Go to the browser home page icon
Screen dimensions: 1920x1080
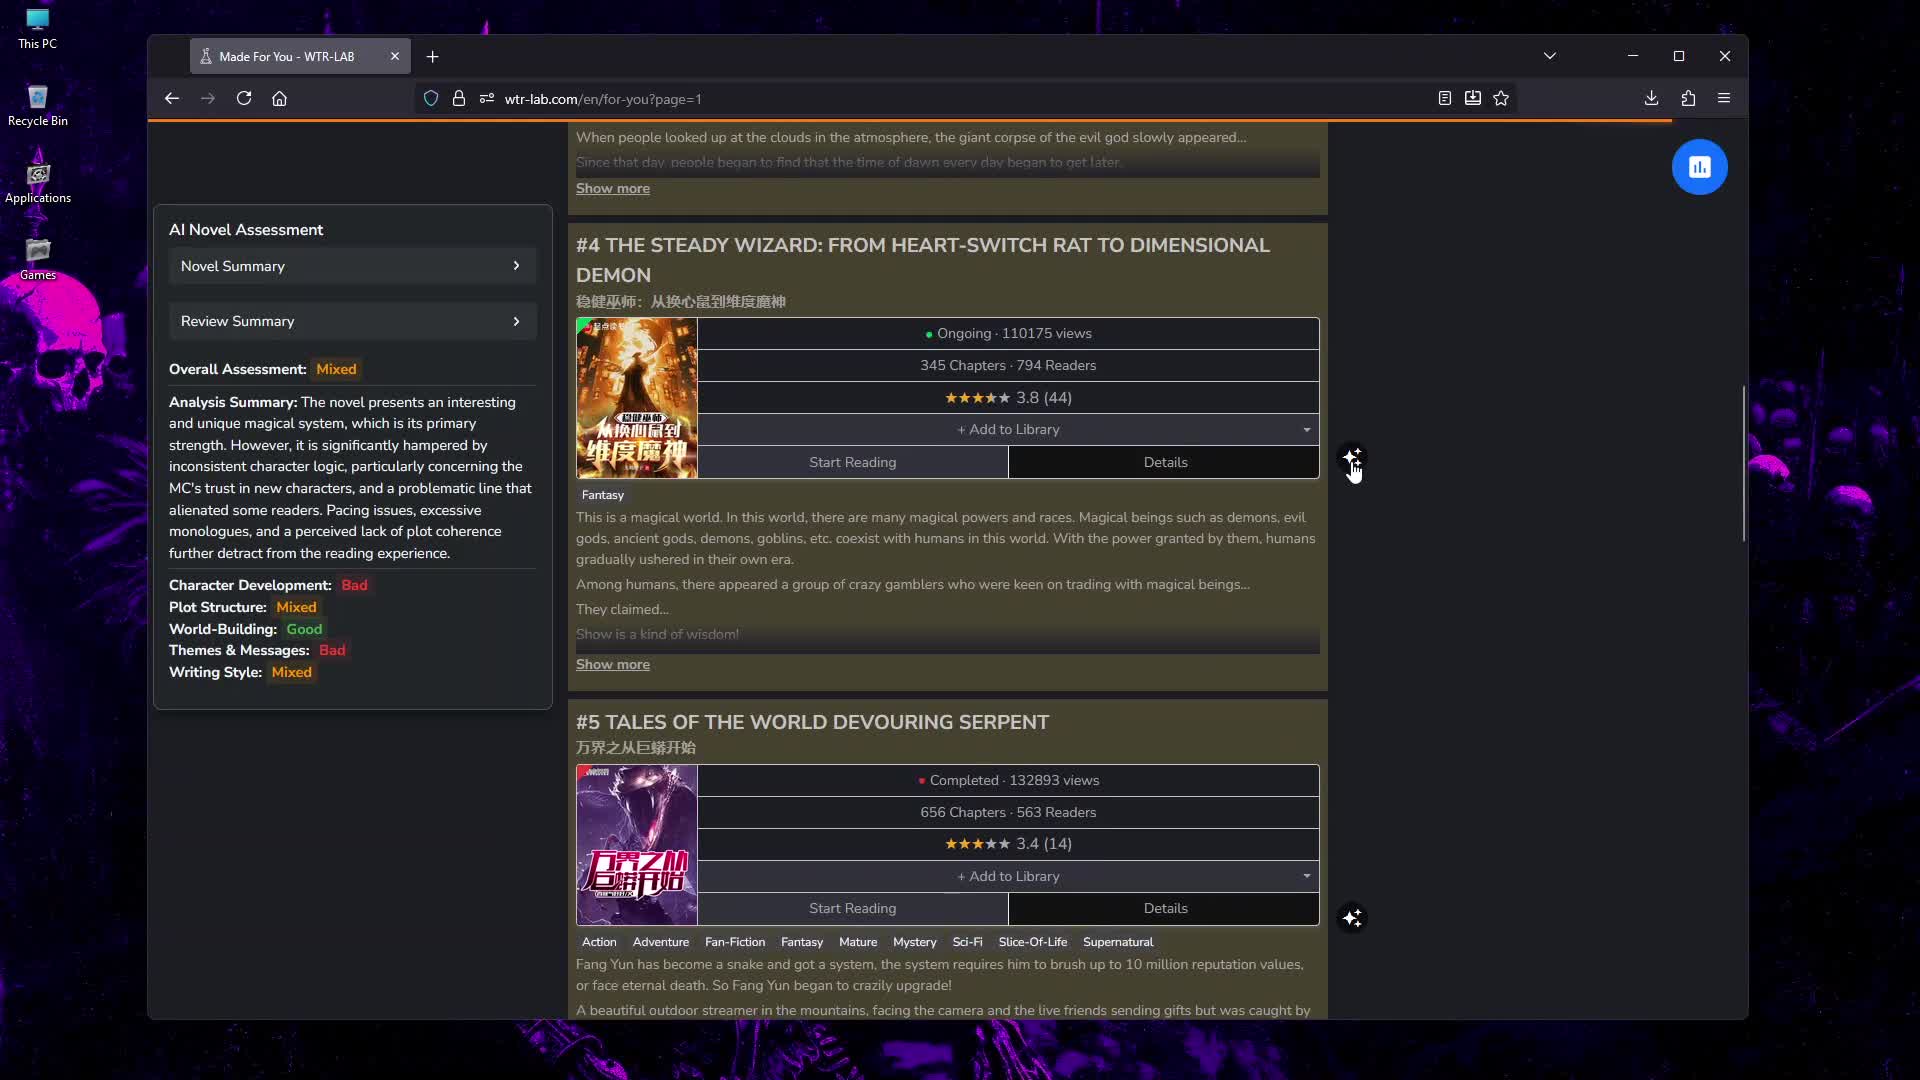click(x=280, y=98)
